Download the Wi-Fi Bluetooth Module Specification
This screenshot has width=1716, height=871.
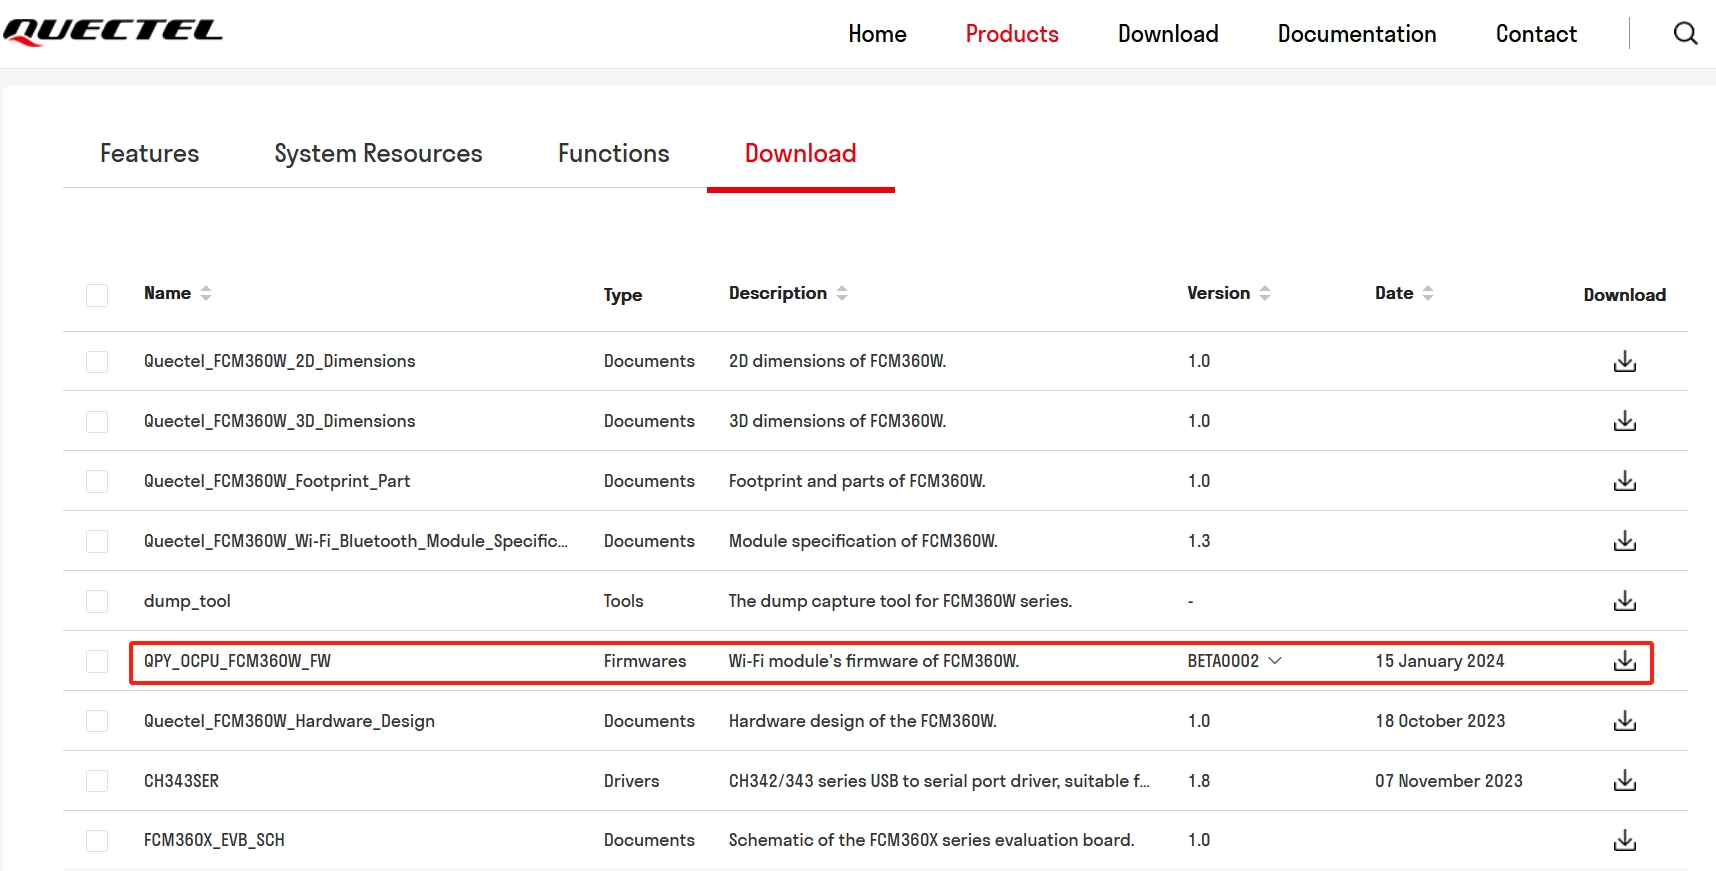click(x=1625, y=541)
